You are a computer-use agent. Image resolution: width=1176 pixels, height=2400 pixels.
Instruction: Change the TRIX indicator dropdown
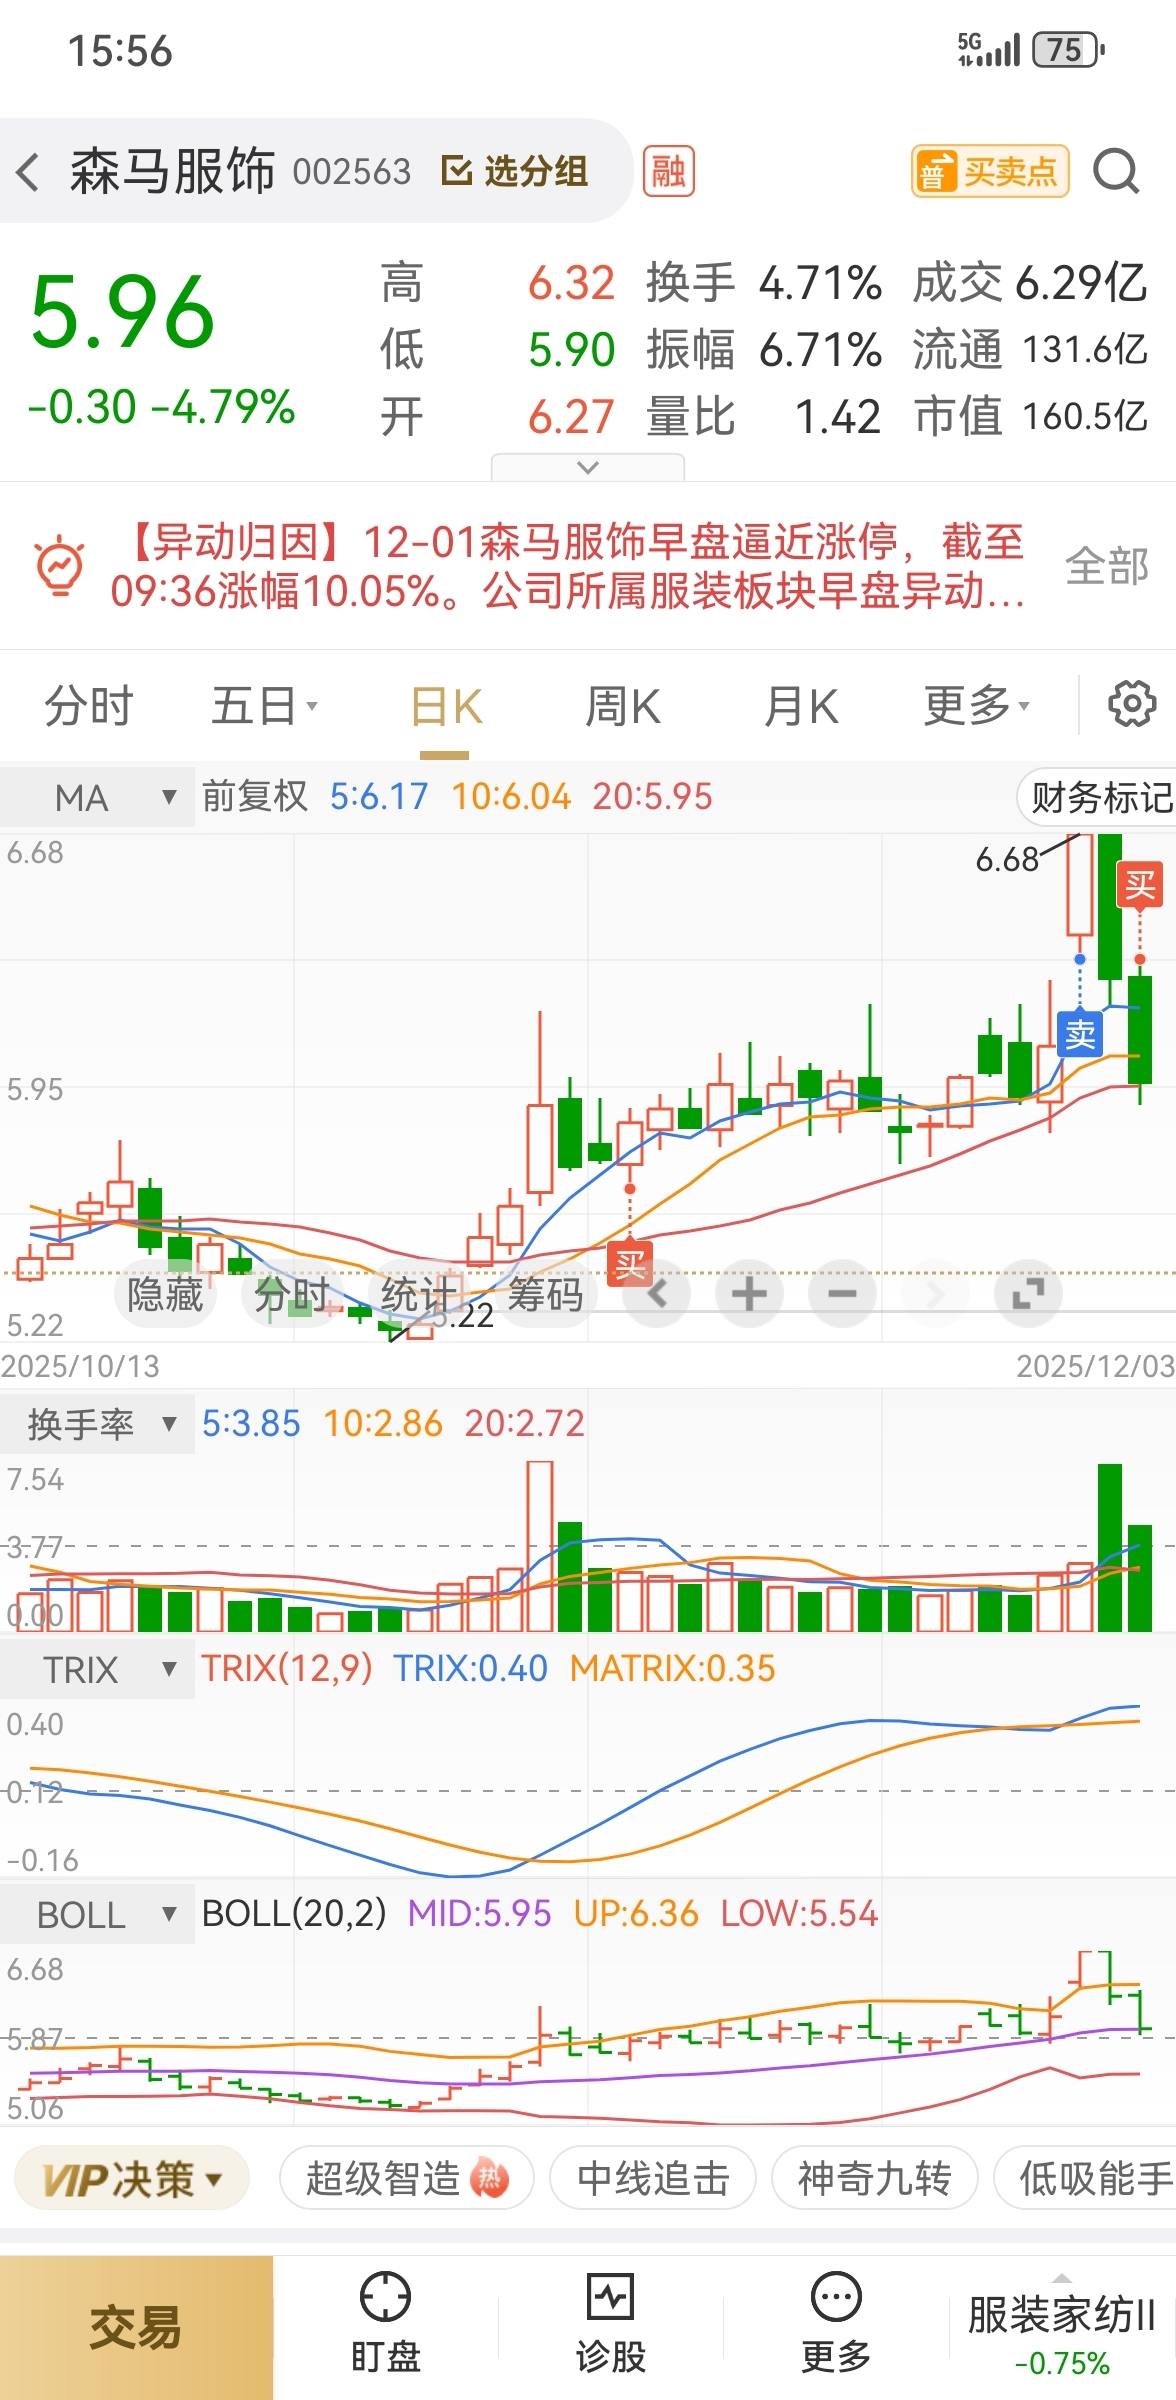point(97,1669)
